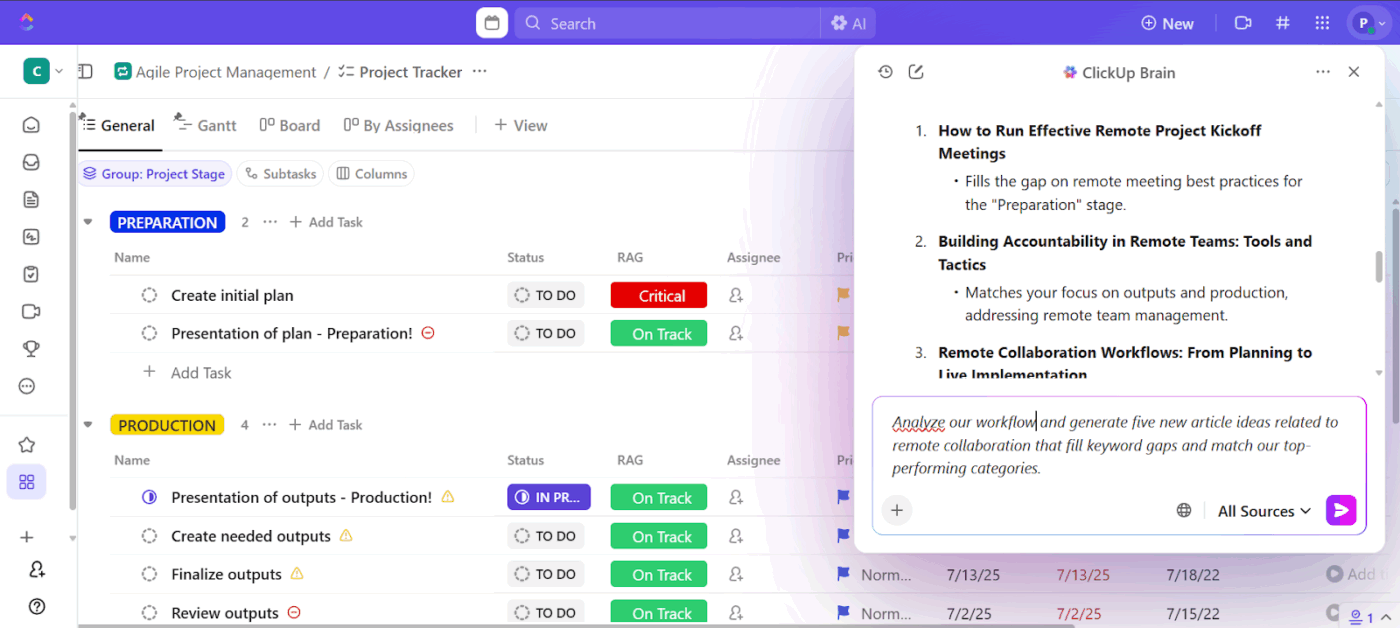Click the New button in the top bar

click(x=1167, y=22)
